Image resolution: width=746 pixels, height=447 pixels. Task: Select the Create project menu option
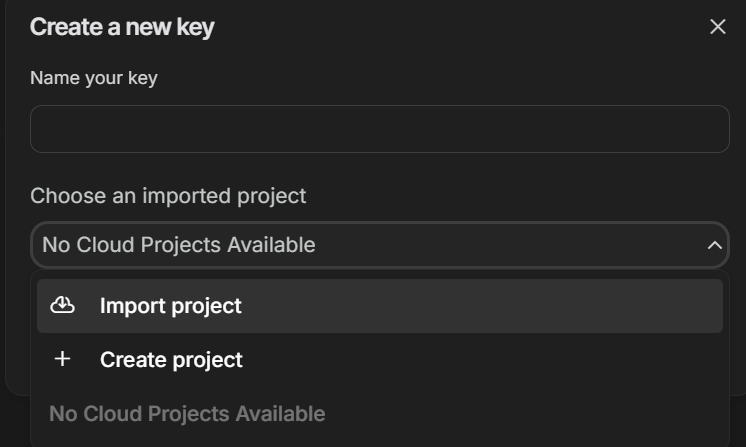click(171, 360)
